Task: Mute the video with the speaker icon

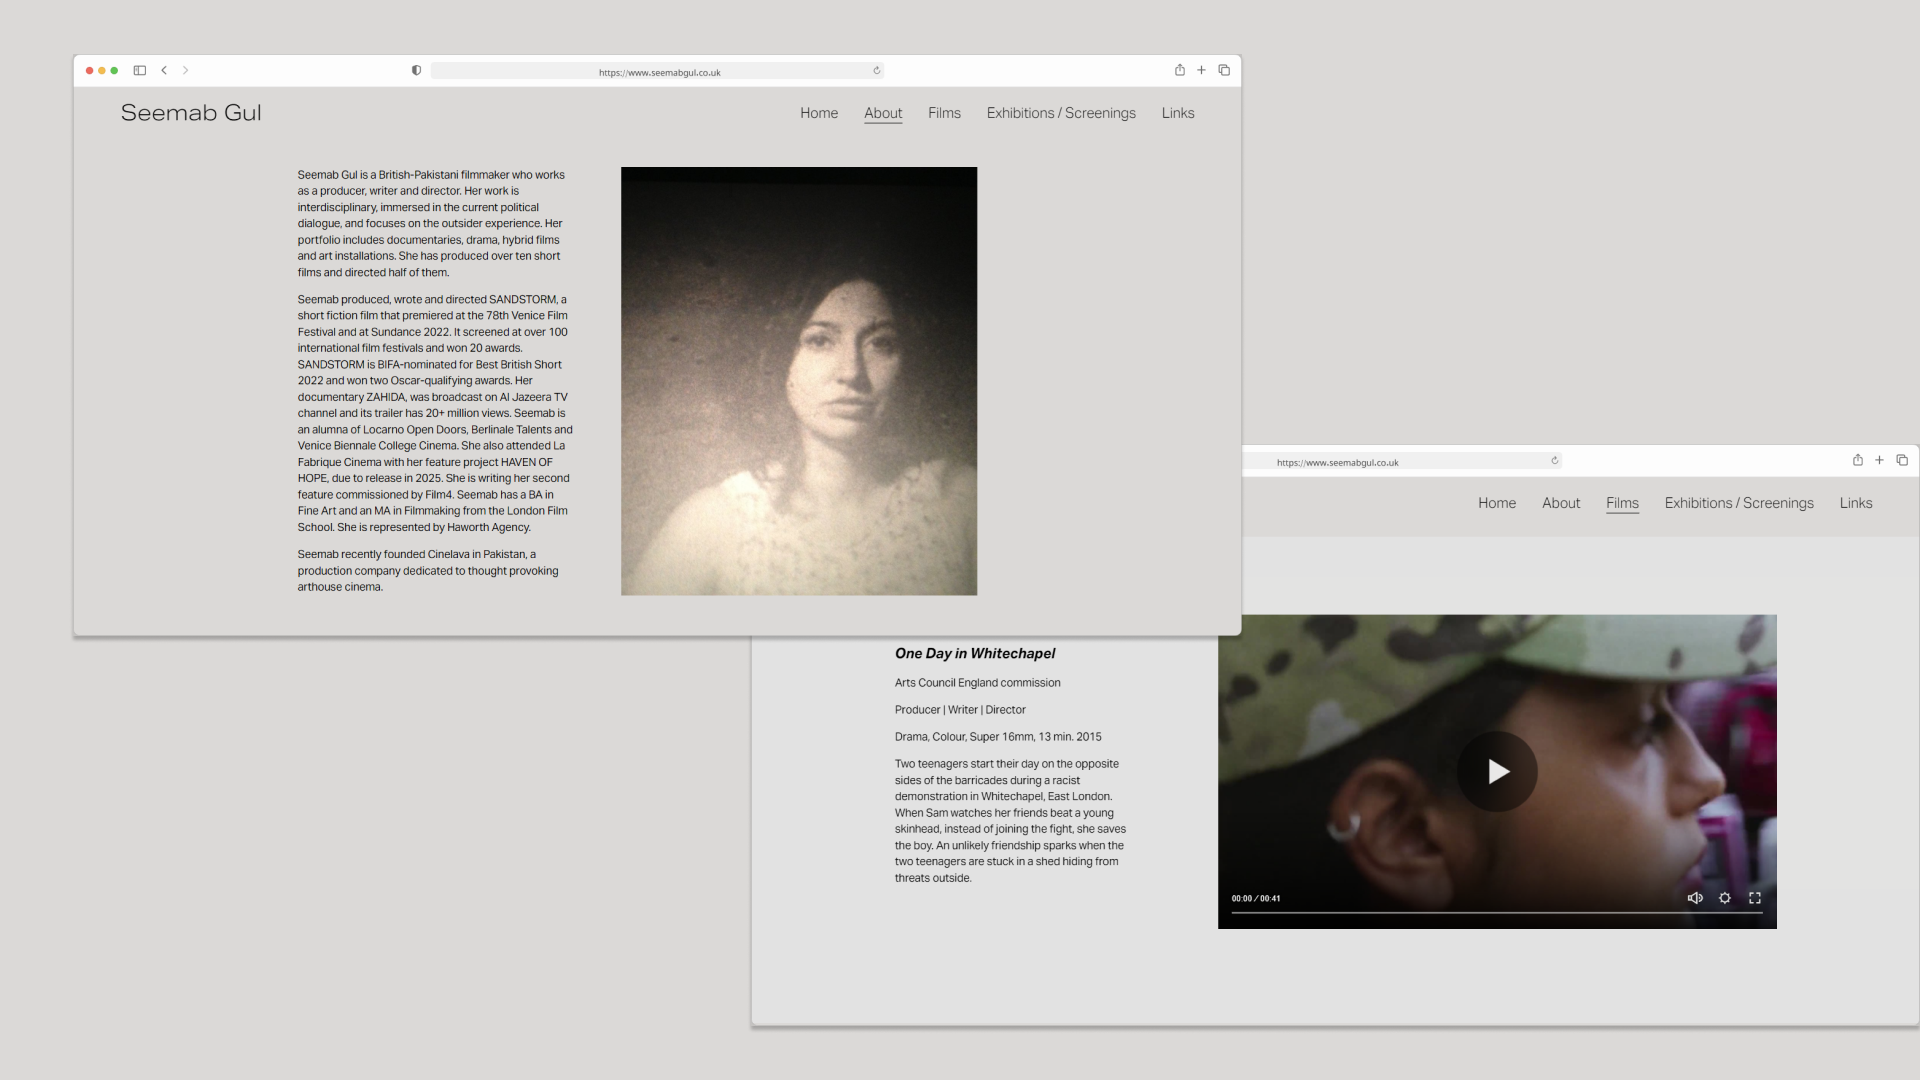Action: (1695, 898)
